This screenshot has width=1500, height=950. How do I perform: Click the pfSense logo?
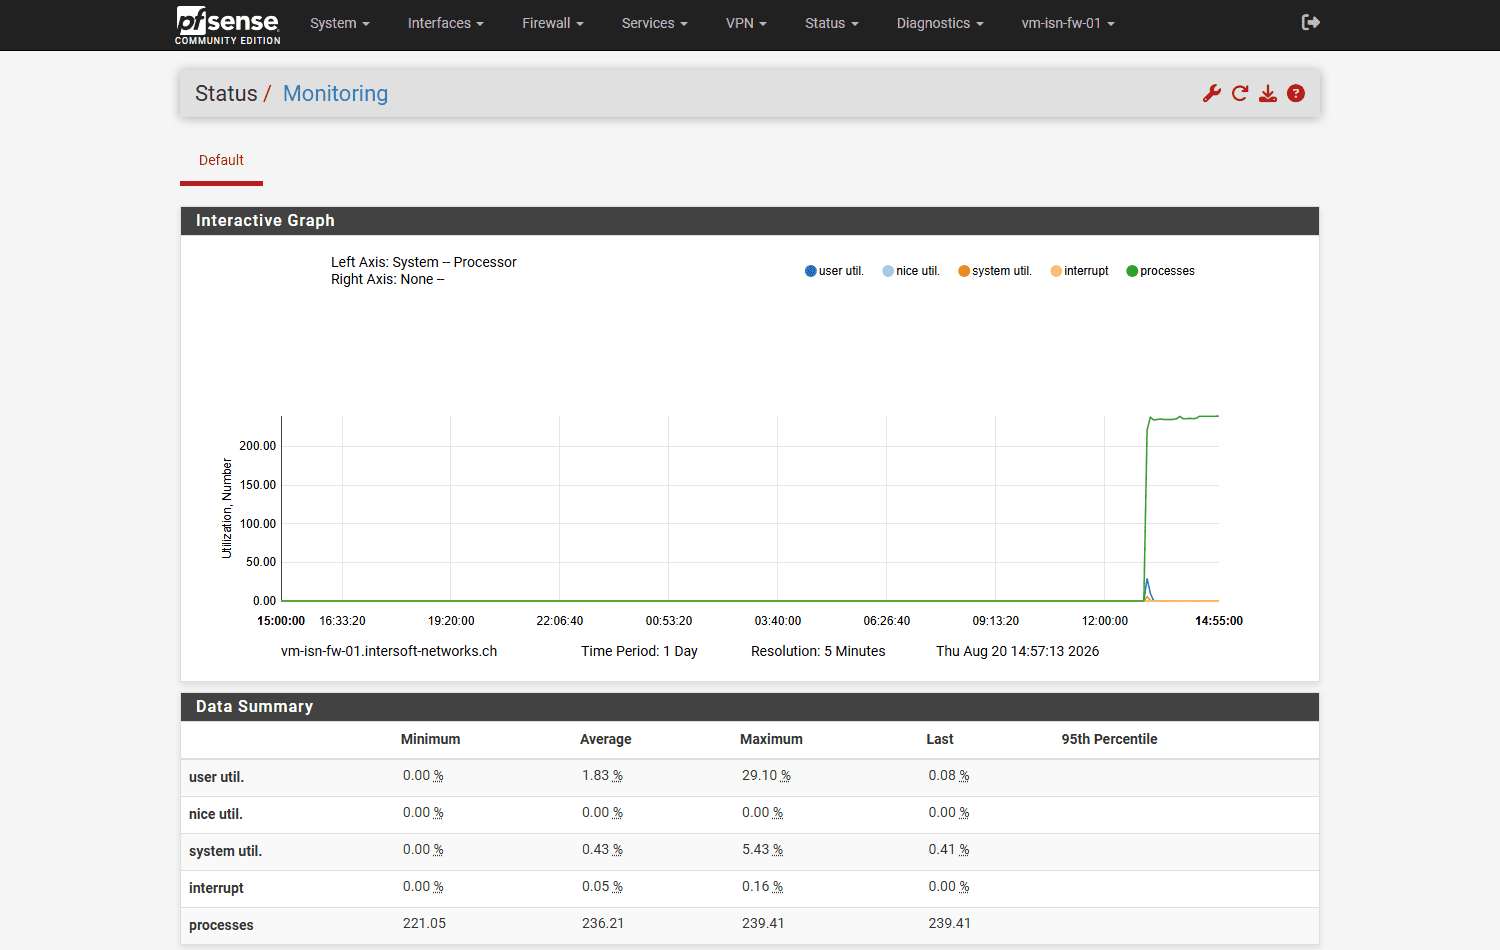click(228, 25)
